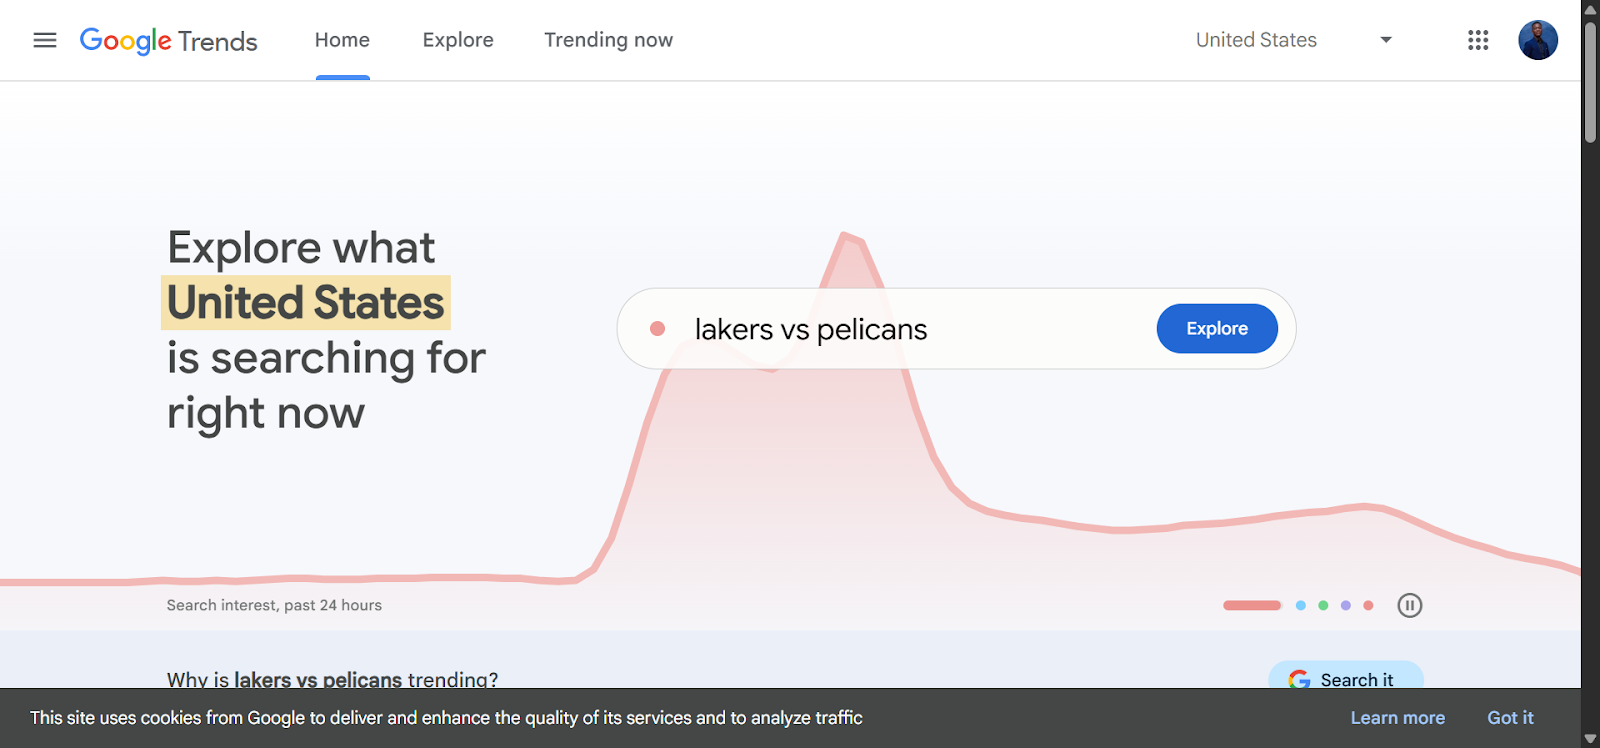Select the purple trend indicator dot
The width and height of the screenshot is (1600, 748).
(1345, 604)
